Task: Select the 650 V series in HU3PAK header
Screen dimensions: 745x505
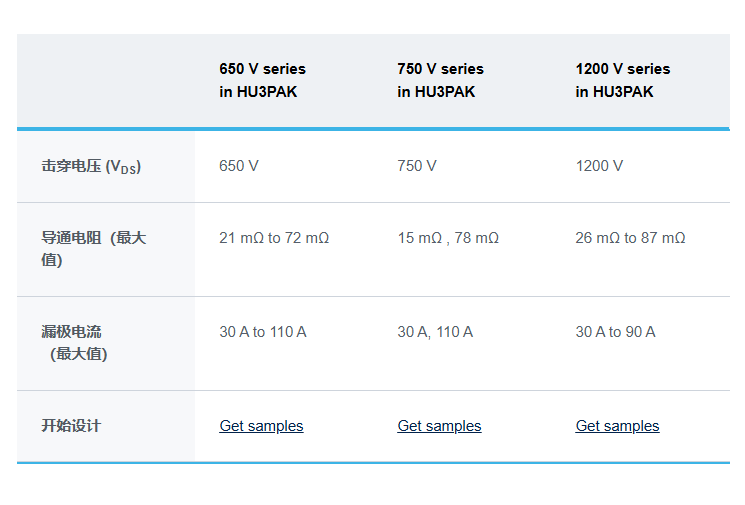Action: 263,80
